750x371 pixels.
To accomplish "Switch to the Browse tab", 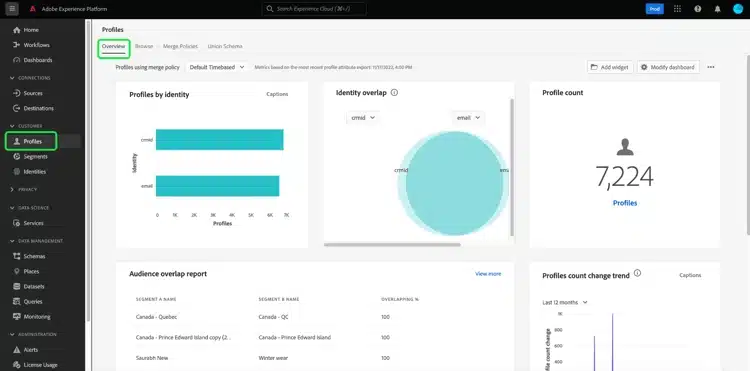I will point(144,46).
